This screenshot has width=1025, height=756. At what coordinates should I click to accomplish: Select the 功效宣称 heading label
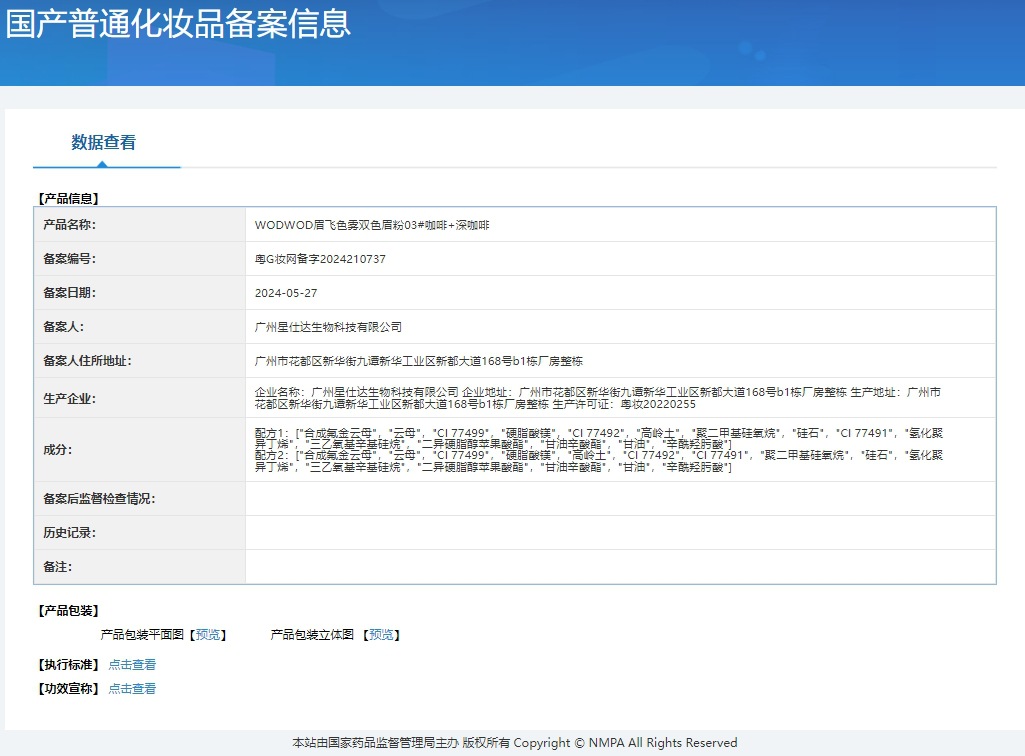(x=68, y=688)
